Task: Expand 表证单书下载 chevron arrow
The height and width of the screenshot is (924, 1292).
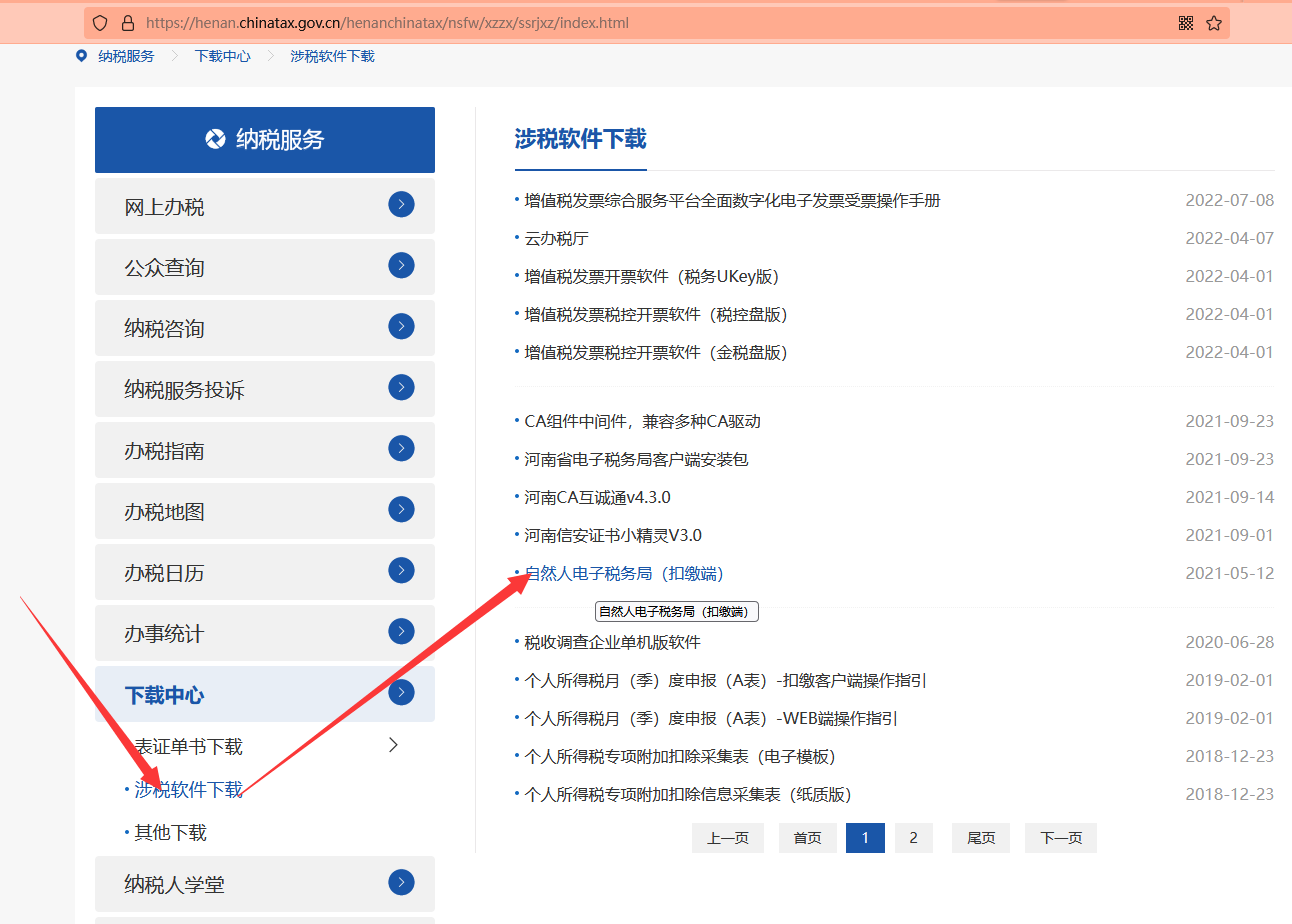Action: click(393, 745)
